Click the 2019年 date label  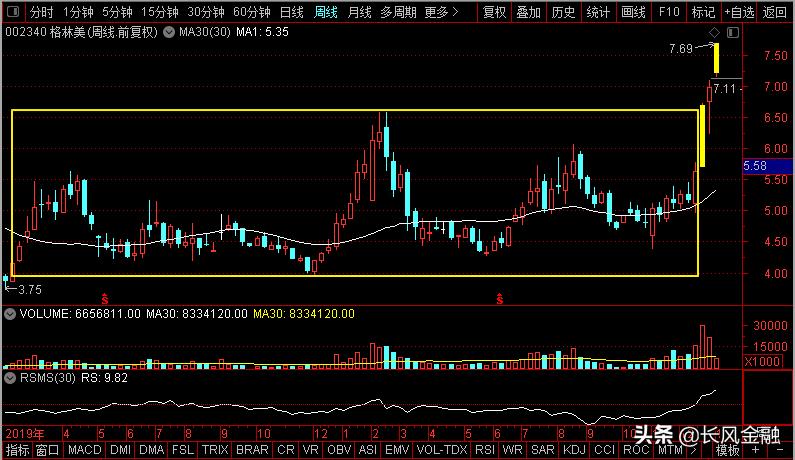(25, 434)
